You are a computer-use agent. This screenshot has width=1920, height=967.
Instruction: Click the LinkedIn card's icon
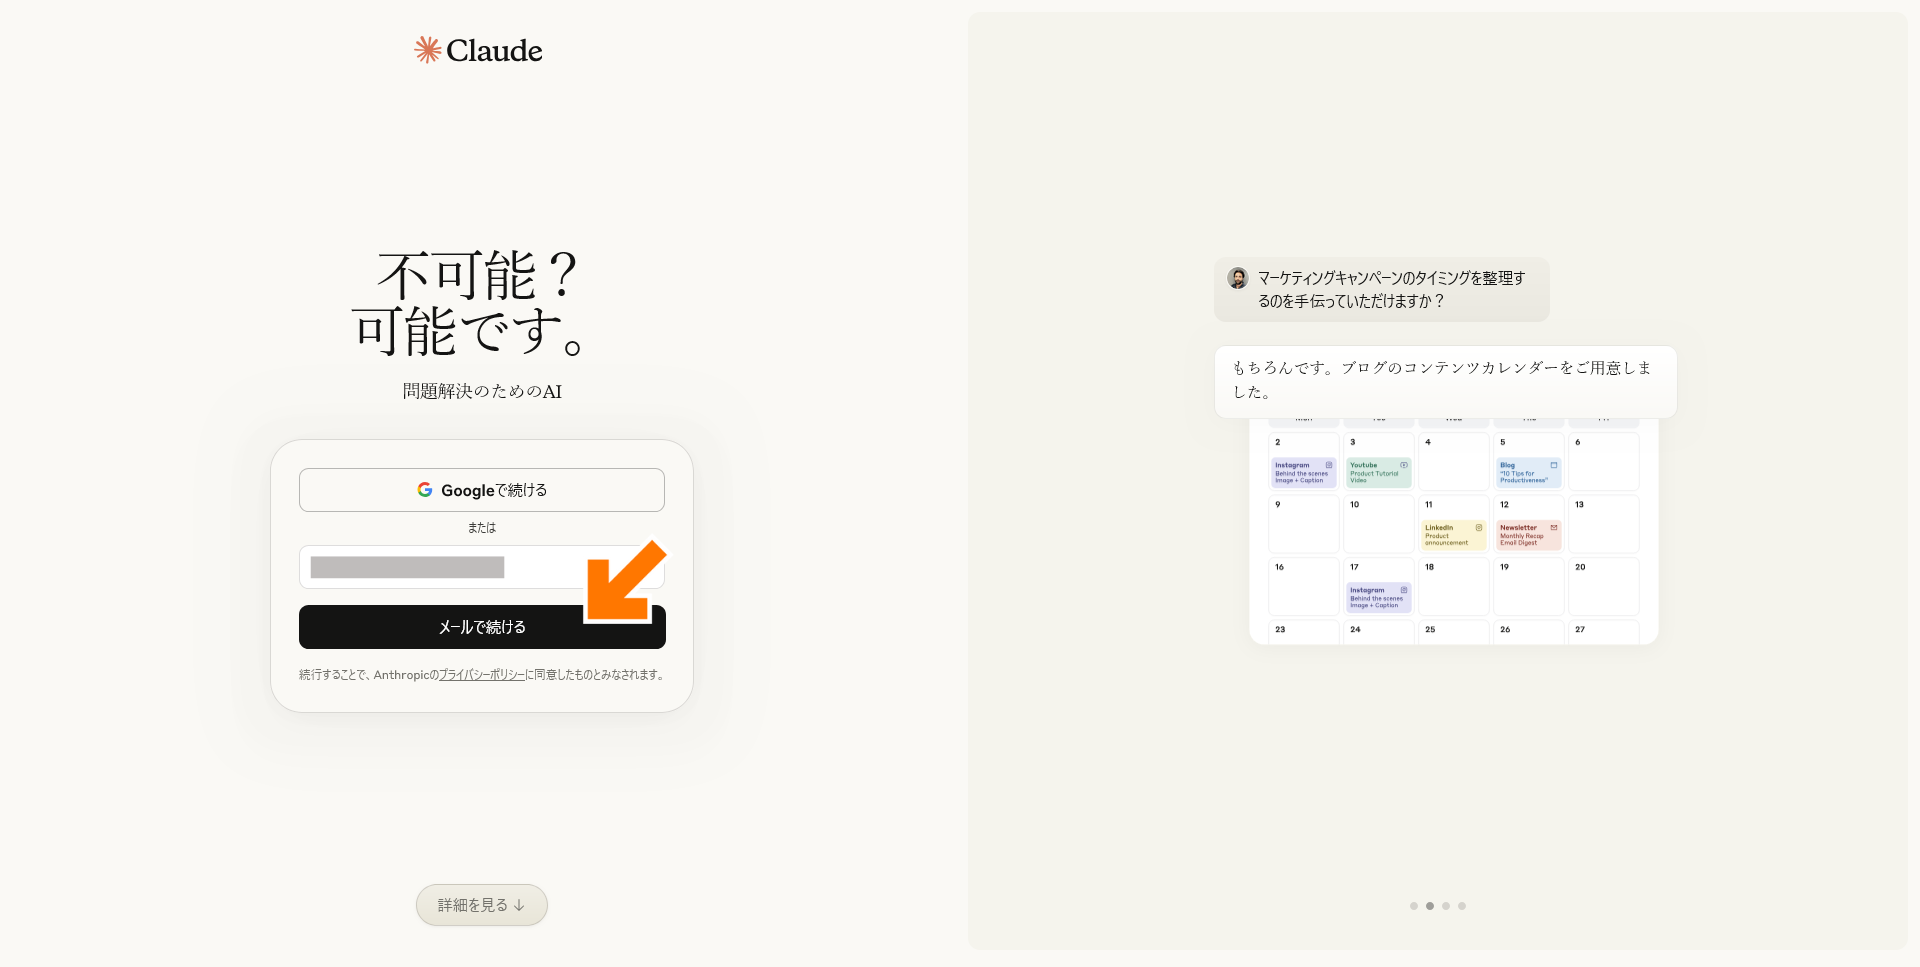click(1479, 528)
